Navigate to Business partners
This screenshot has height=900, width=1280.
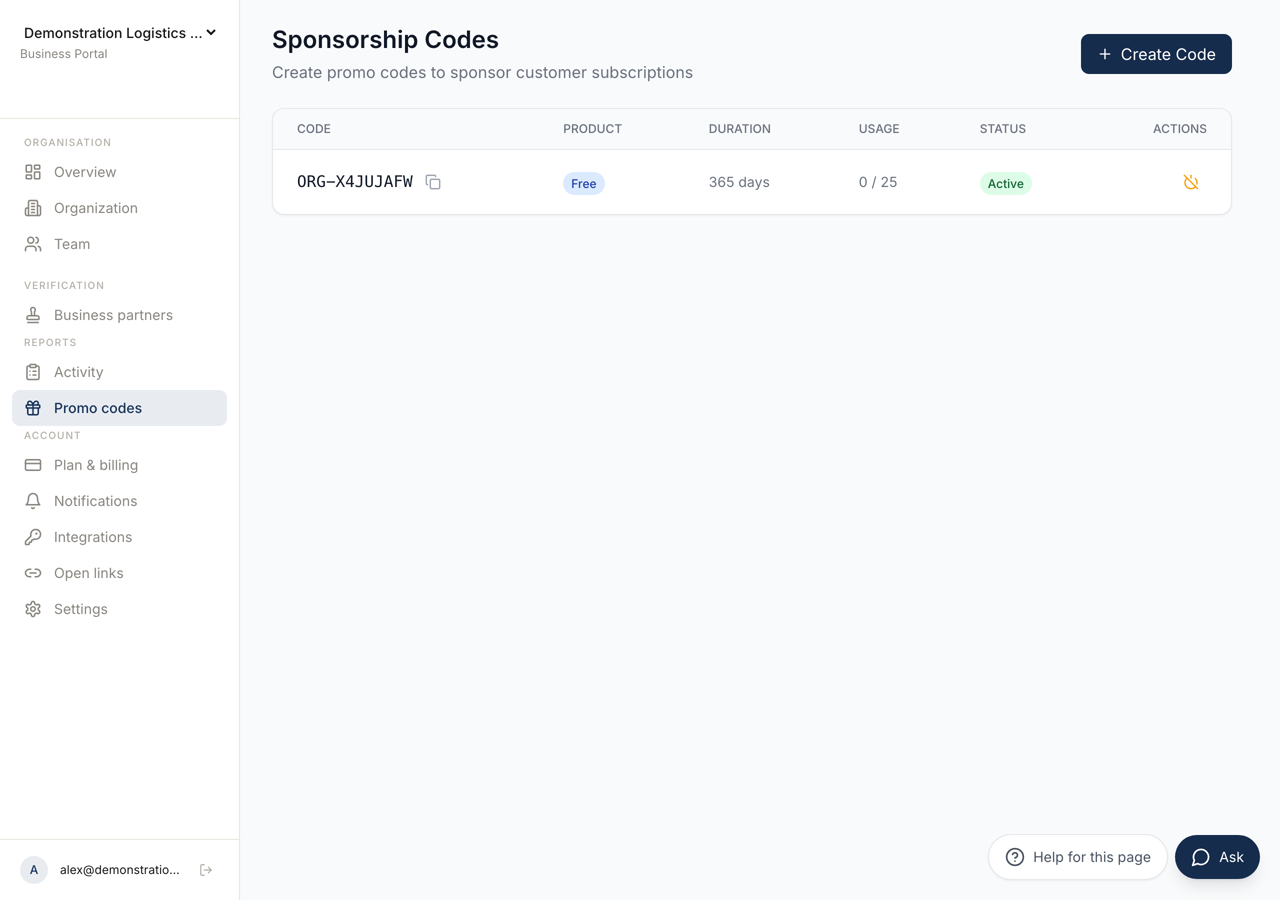tap(119, 315)
